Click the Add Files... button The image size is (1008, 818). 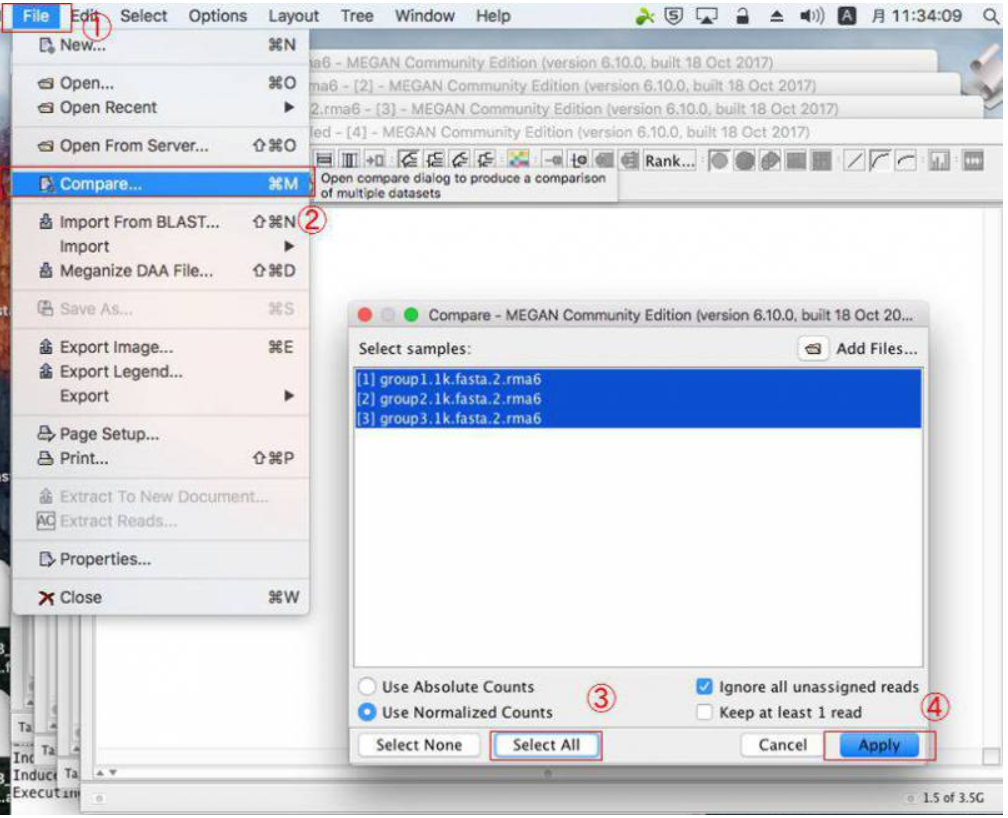[x=858, y=349]
